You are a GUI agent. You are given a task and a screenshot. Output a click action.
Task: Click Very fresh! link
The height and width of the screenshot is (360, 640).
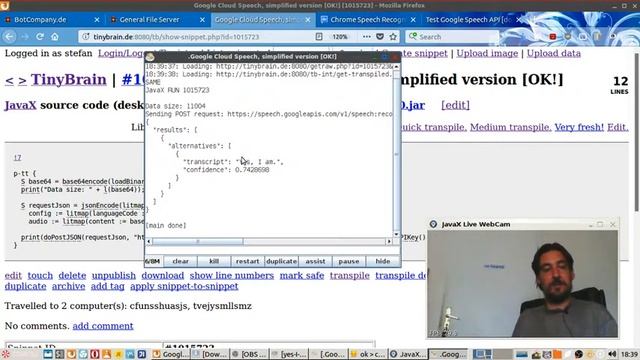[x=579, y=127]
